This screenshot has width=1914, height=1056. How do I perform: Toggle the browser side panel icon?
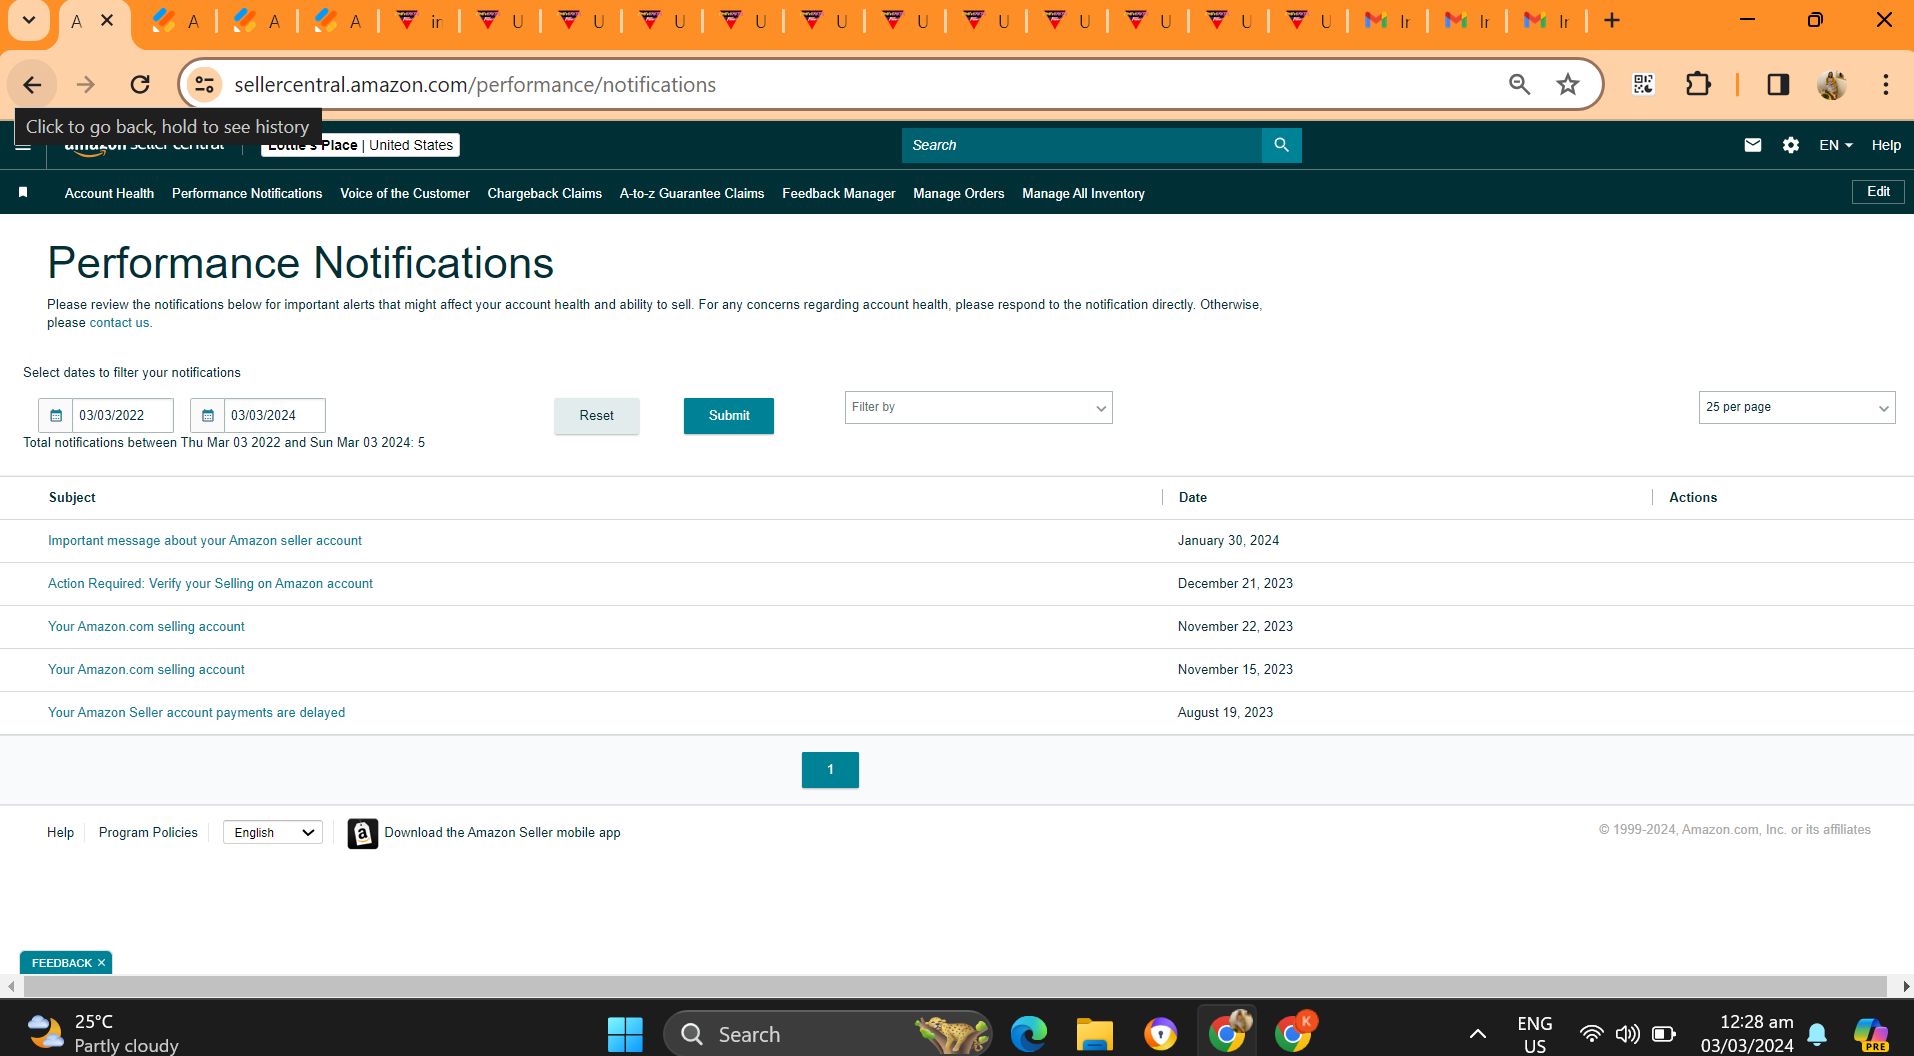(x=1778, y=85)
